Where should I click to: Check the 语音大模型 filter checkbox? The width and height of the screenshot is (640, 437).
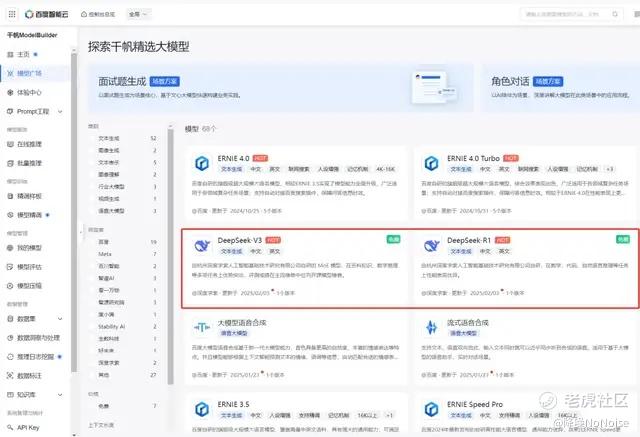click(93, 211)
